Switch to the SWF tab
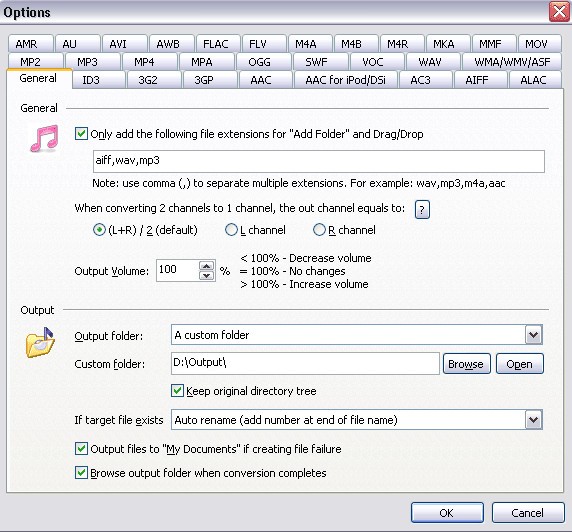Viewport: 572px width, 532px height. click(321, 62)
